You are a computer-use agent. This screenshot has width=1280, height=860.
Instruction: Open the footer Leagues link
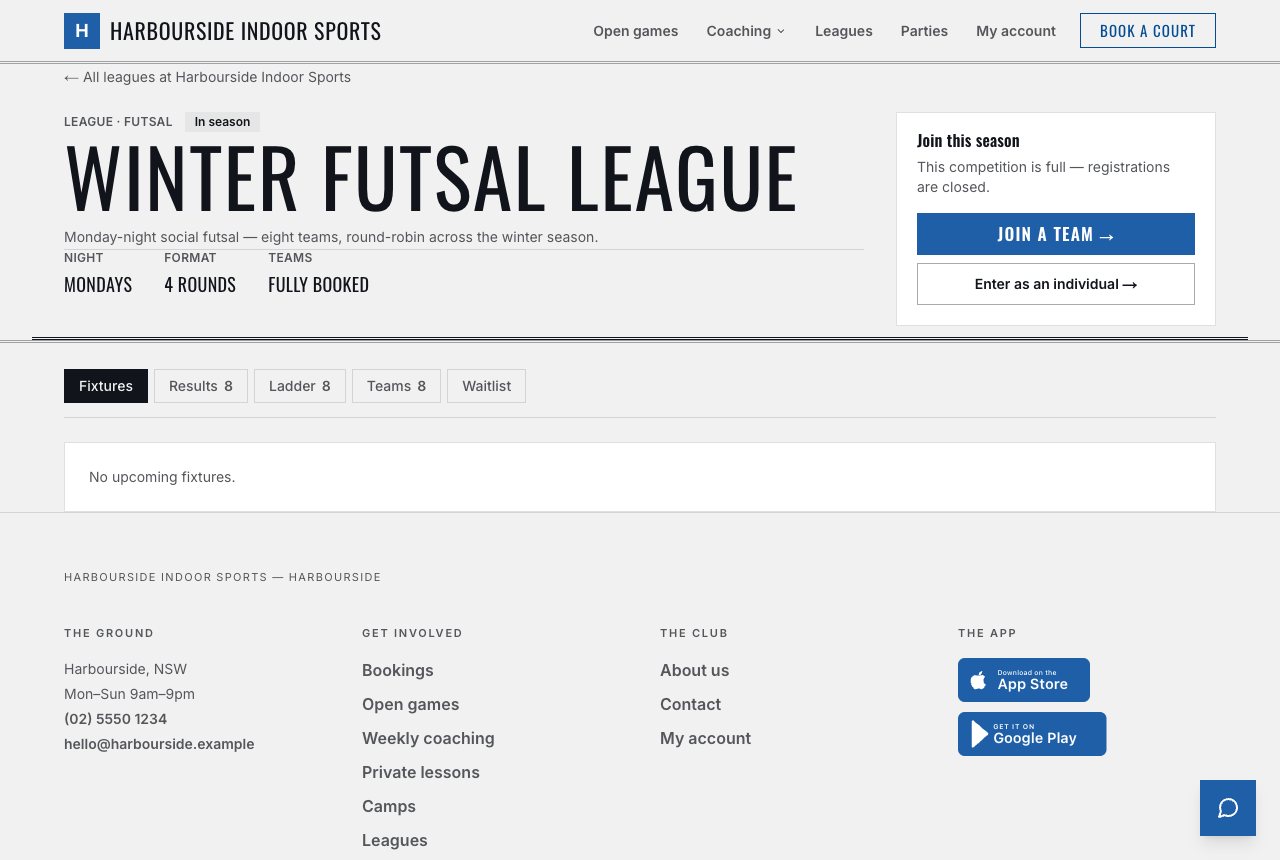point(395,840)
